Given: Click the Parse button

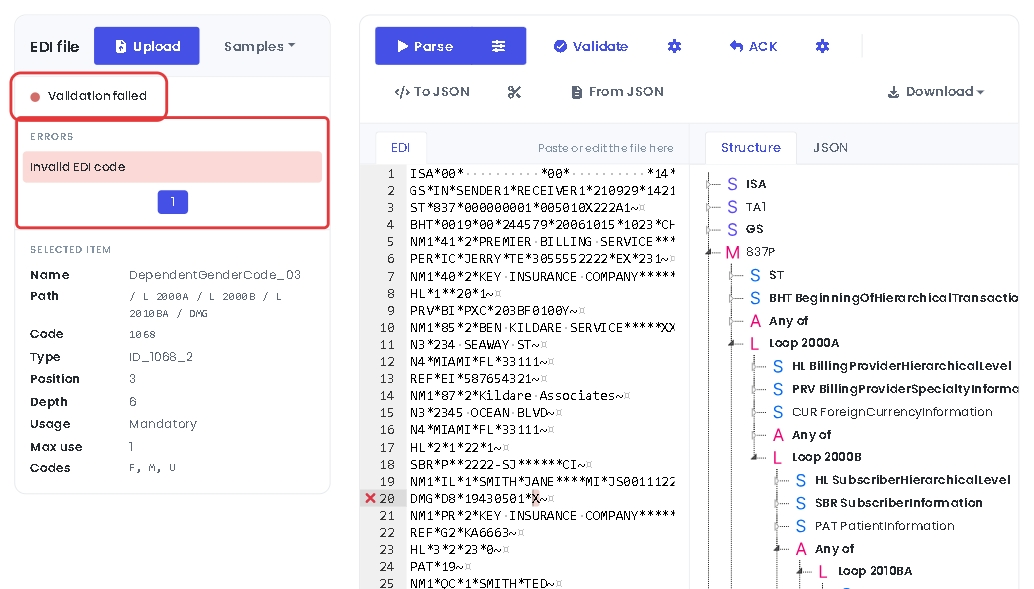Looking at the screenshot, I should 424,46.
